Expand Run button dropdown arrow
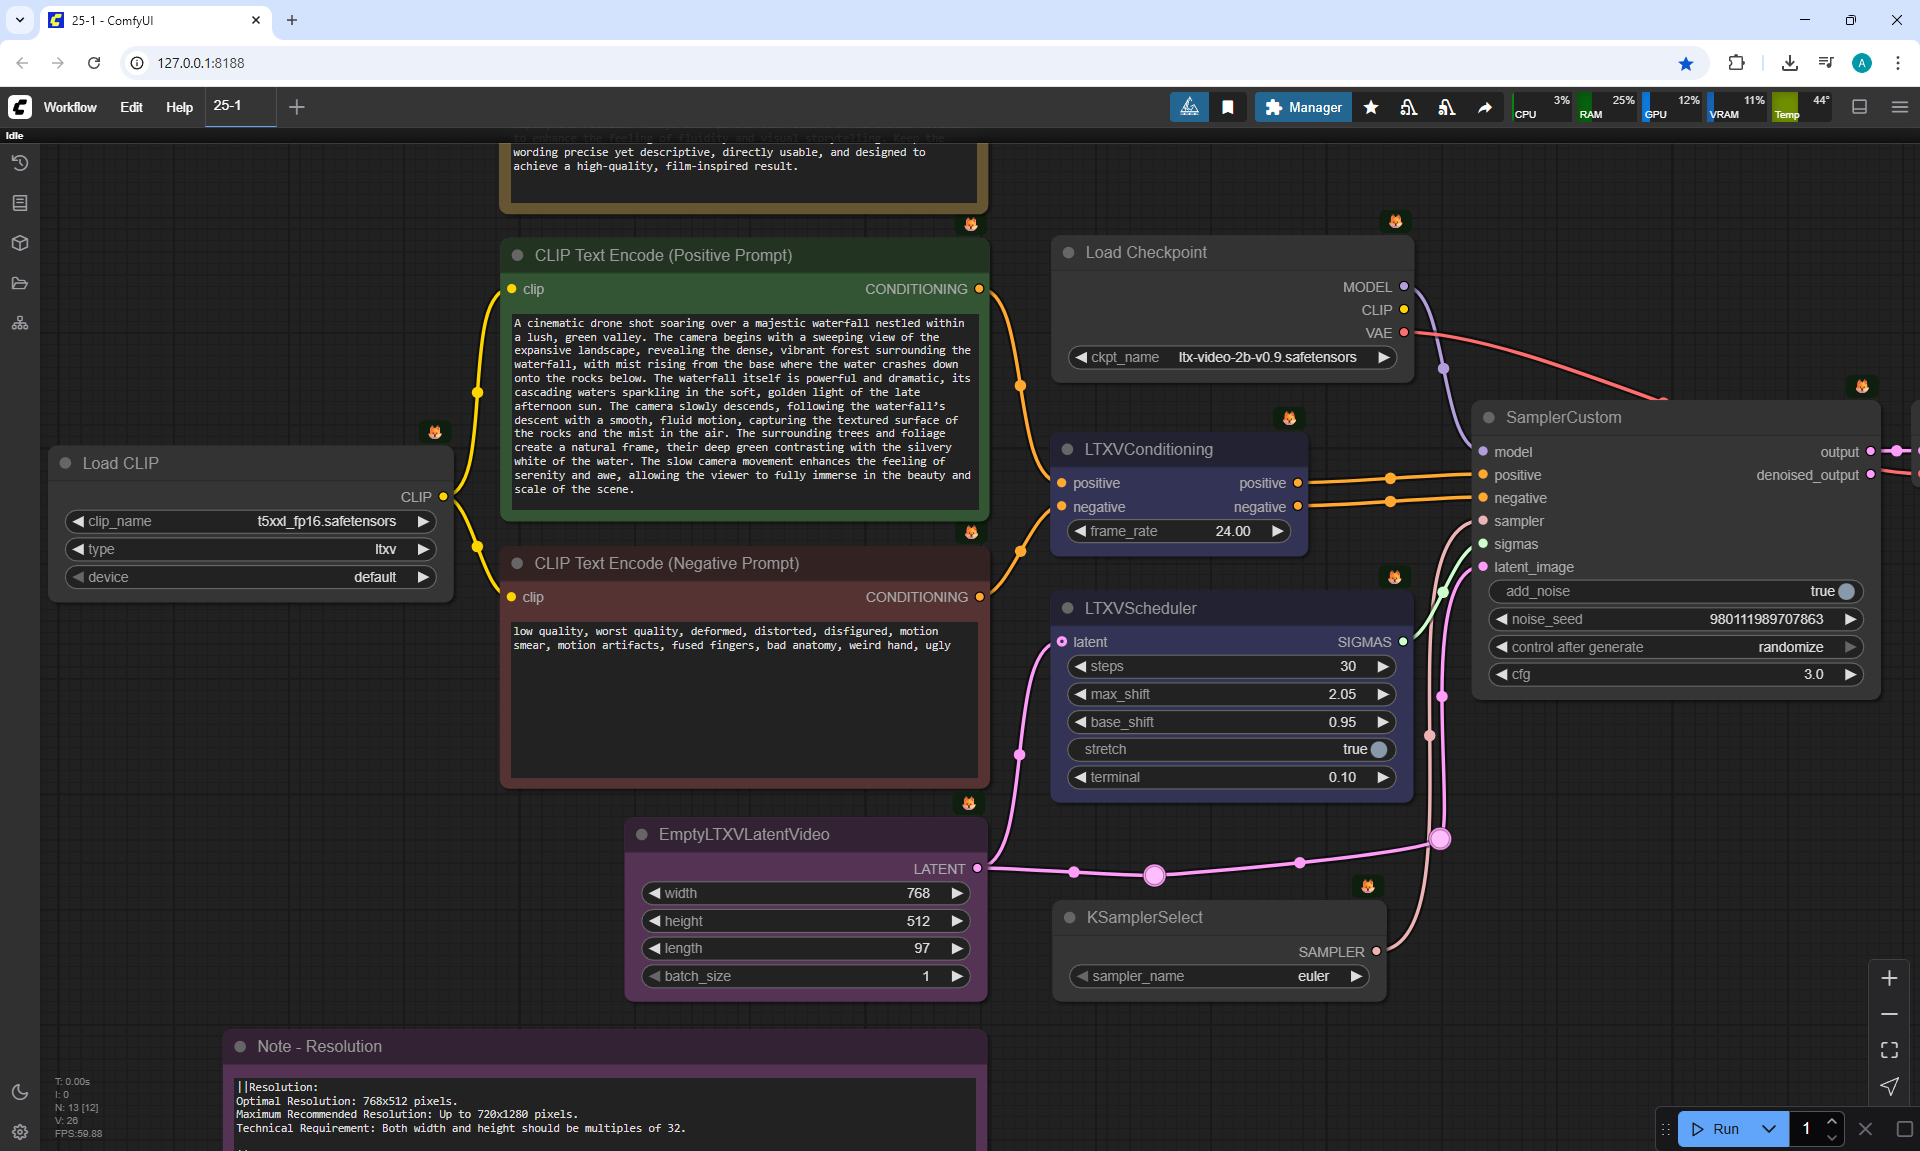1920x1151 pixels. point(1768,1129)
